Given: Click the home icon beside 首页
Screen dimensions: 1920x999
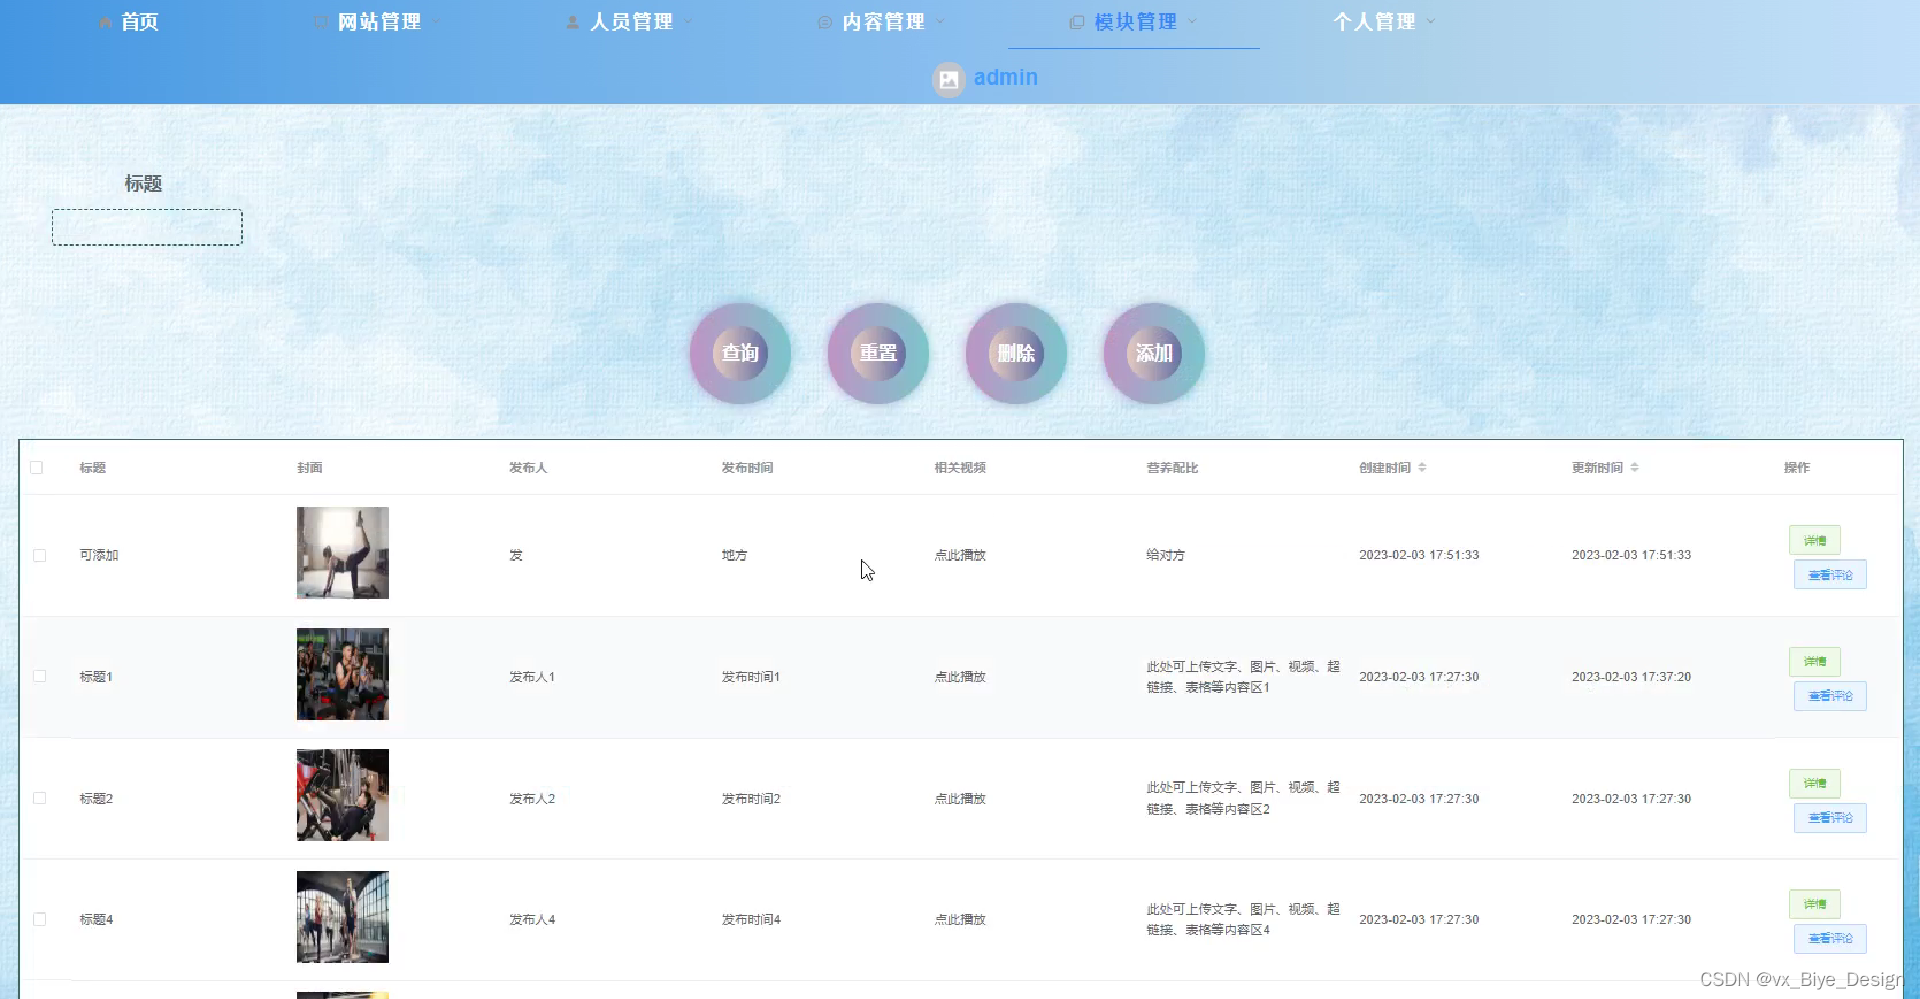Looking at the screenshot, I should [x=105, y=22].
